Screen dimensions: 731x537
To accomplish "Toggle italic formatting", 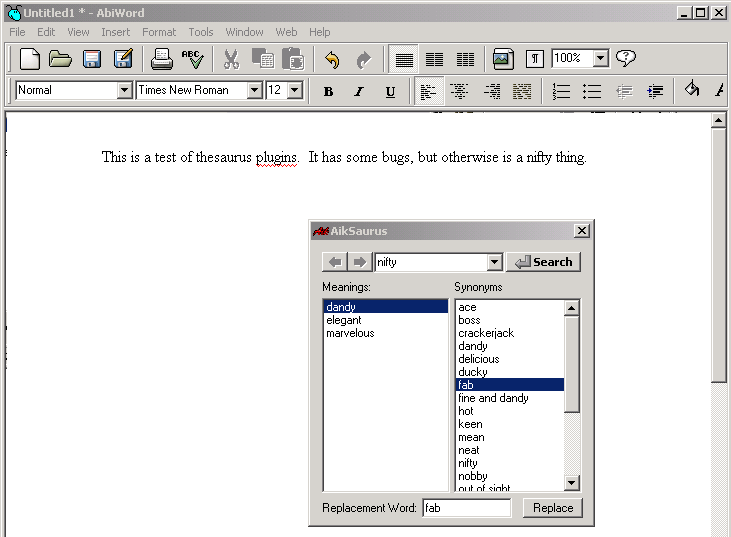I will tap(359, 91).
